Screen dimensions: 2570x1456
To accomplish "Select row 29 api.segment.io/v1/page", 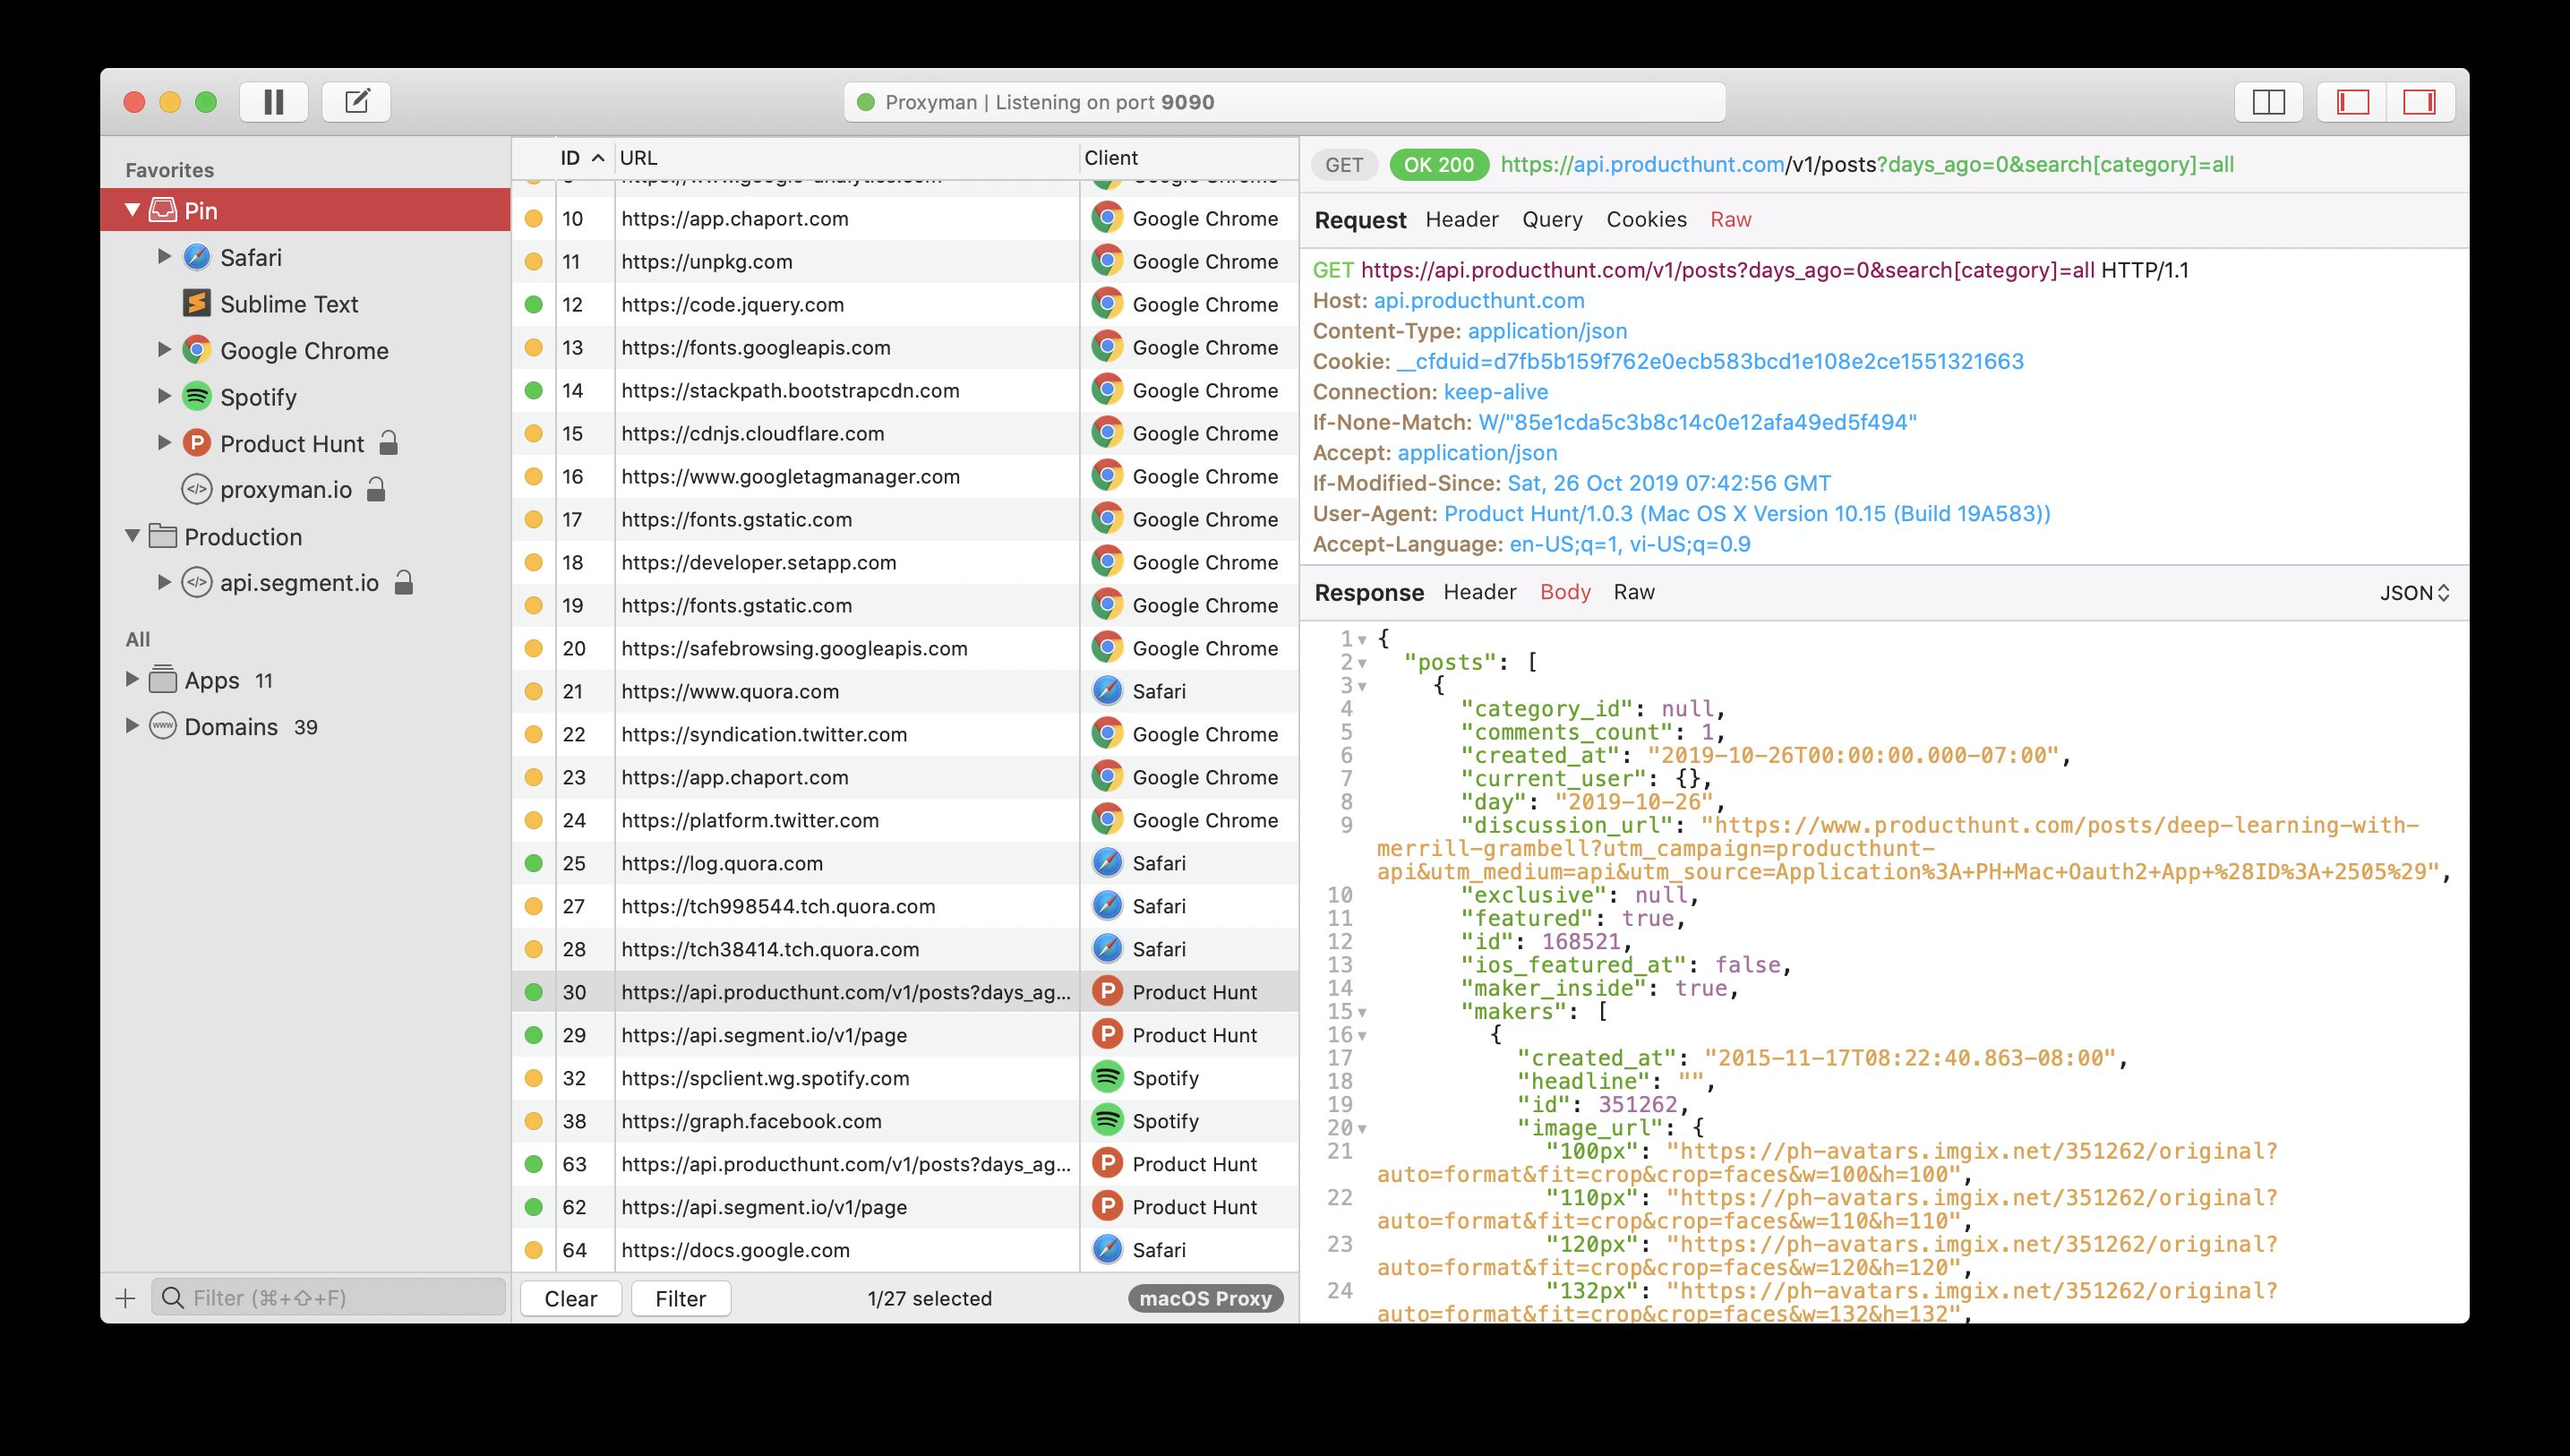I will coord(905,1035).
